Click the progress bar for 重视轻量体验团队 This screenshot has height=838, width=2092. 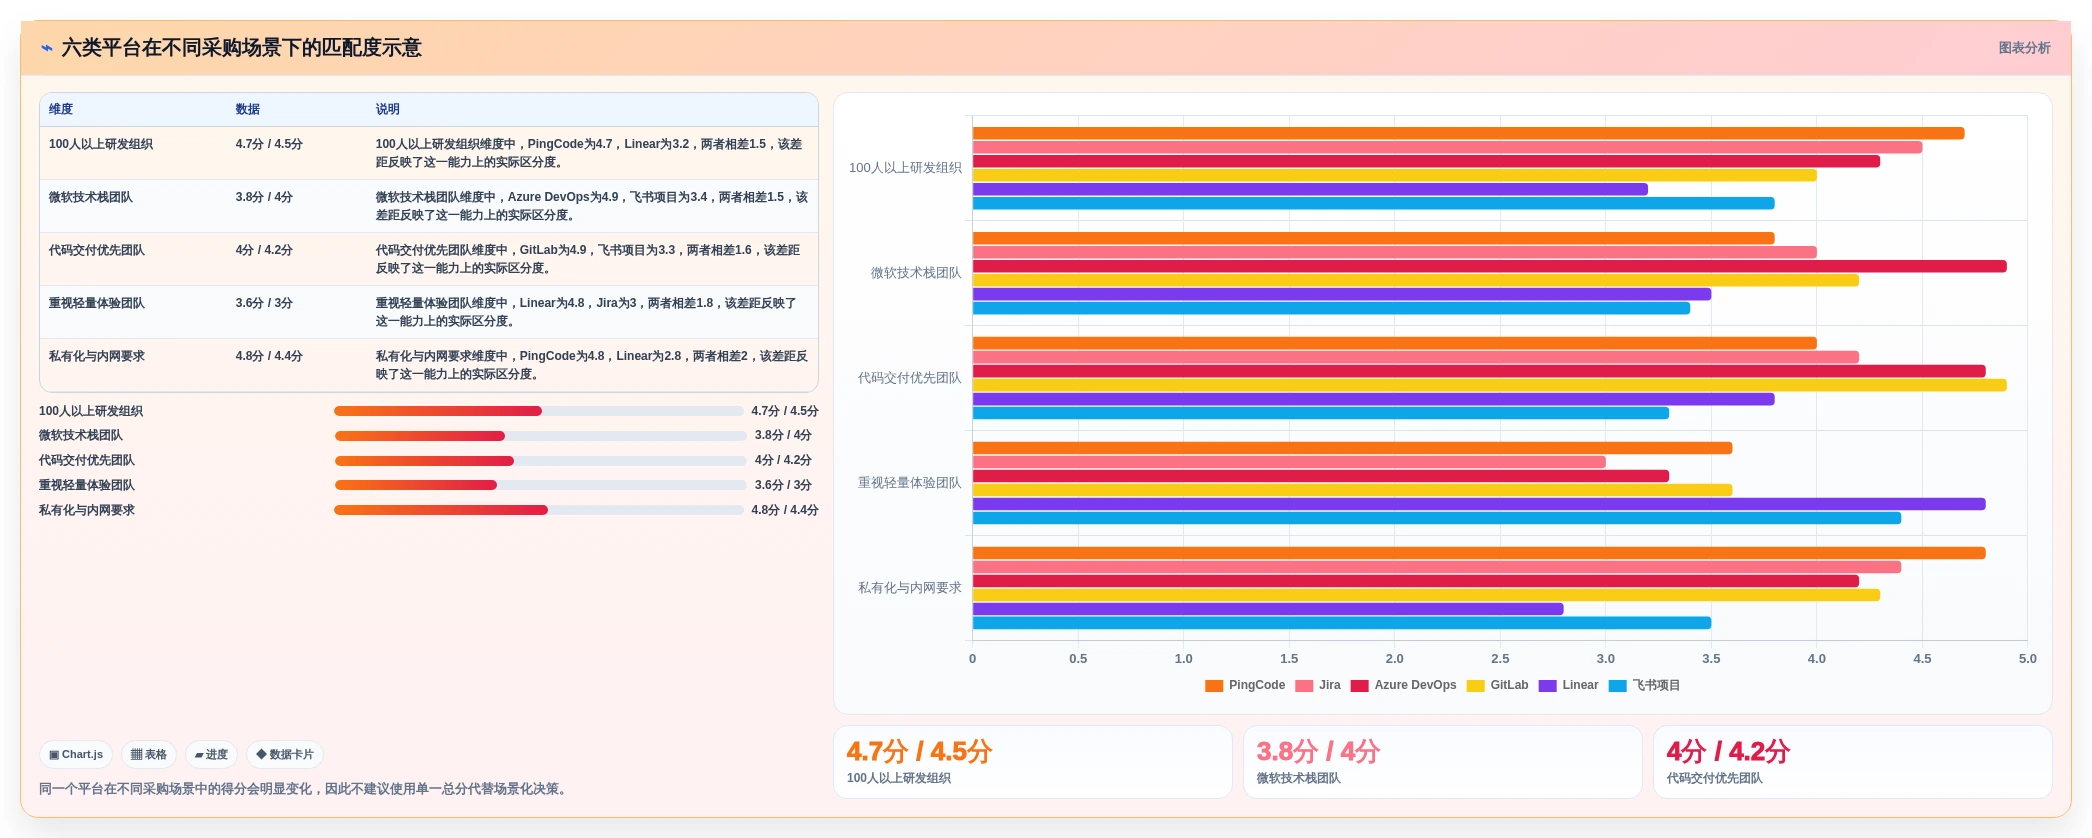click(x=539, y=485)
